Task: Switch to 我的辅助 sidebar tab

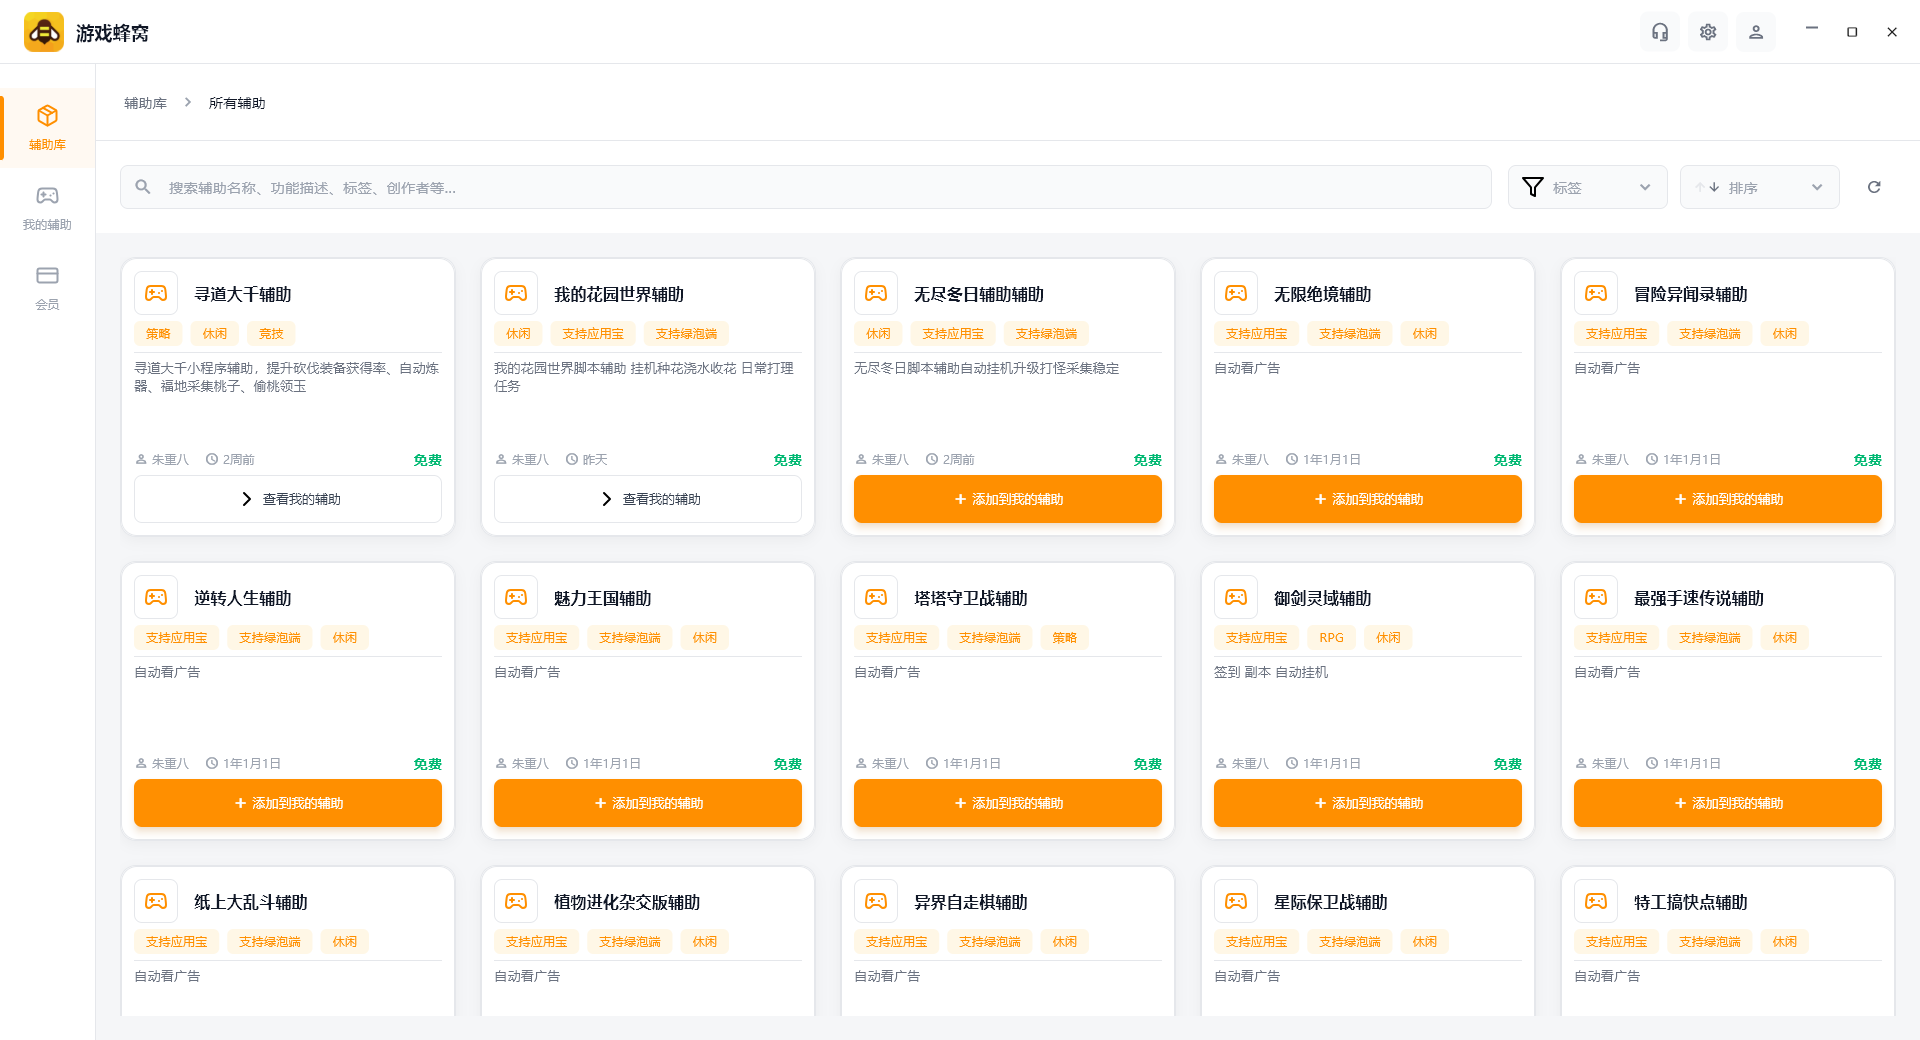Action: (x=47, y=207)
